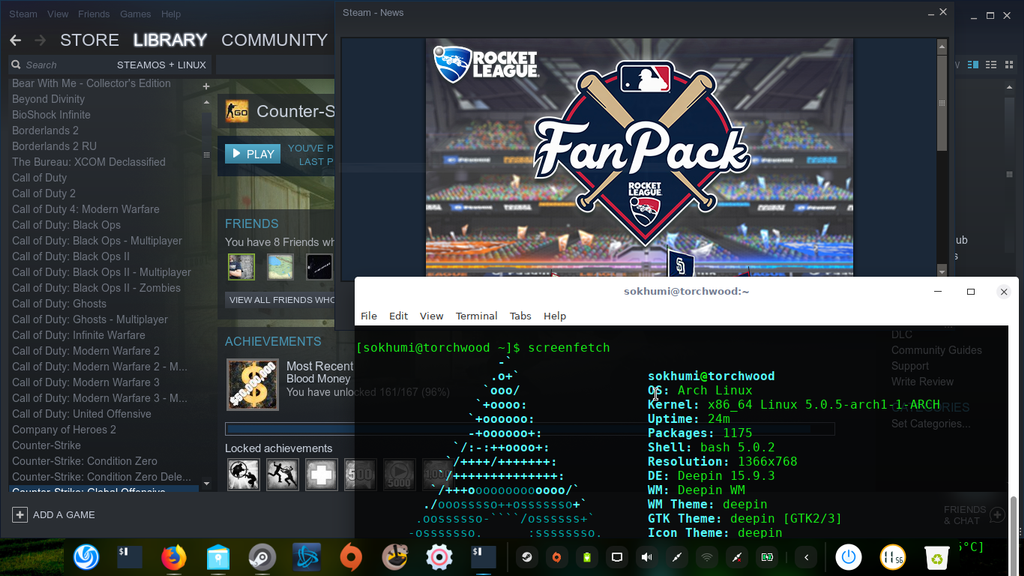Open the terminal's Edit menu
The height and width of the screenshot is (576, 1024).
pos(398,316)
